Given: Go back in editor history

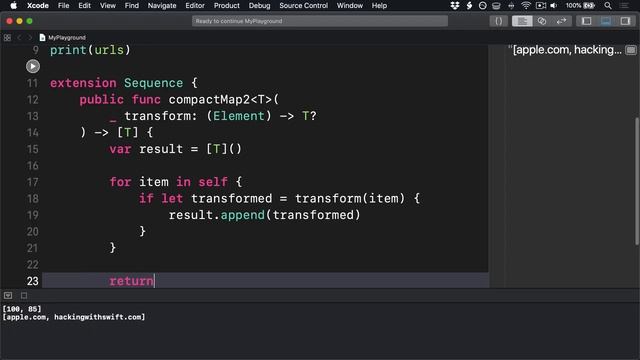Looking at the screenshot, I should pos(19,38).
